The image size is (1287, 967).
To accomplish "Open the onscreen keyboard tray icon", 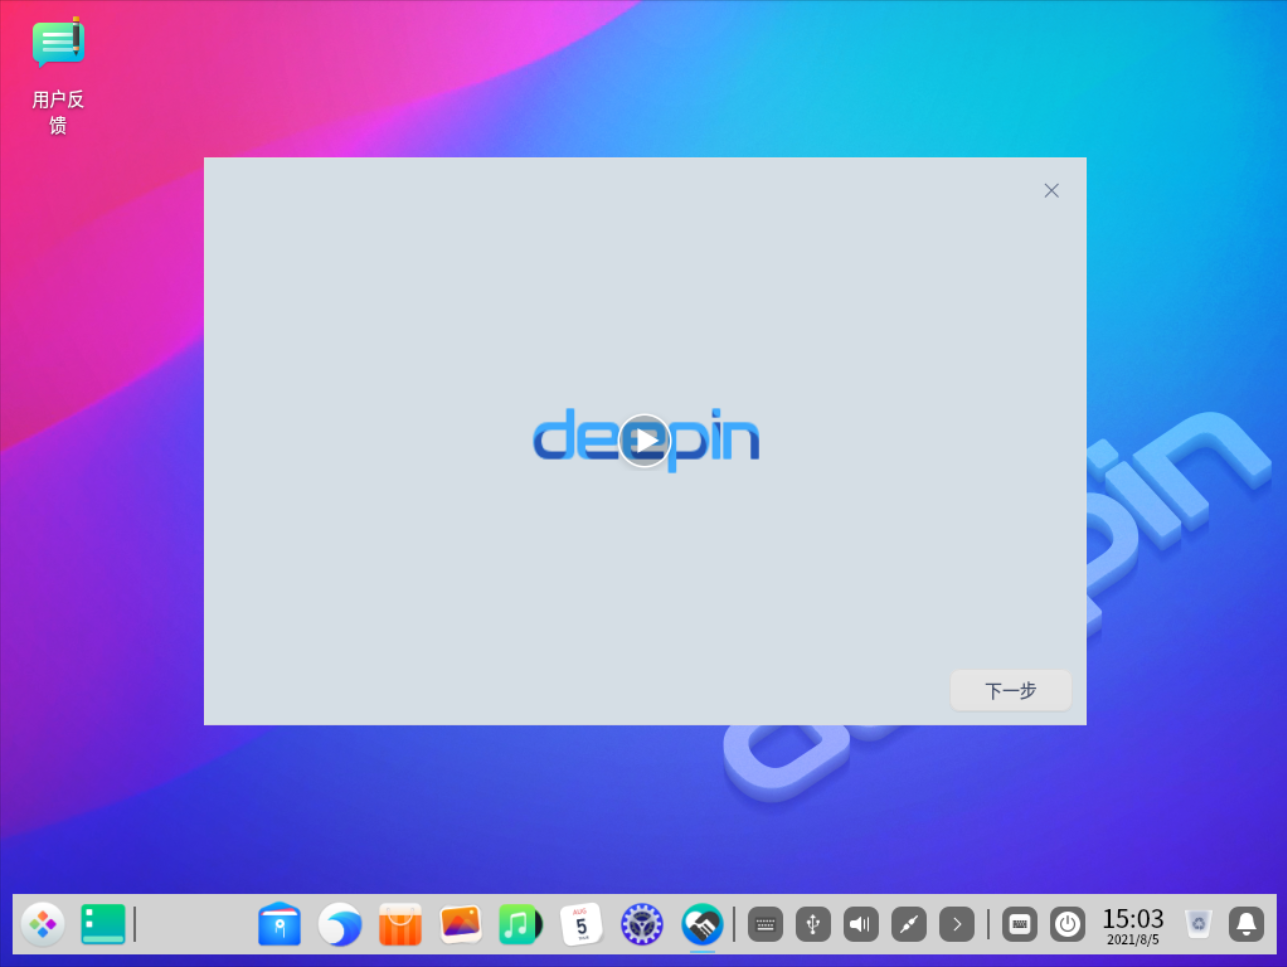I will (x=766, y=924).
